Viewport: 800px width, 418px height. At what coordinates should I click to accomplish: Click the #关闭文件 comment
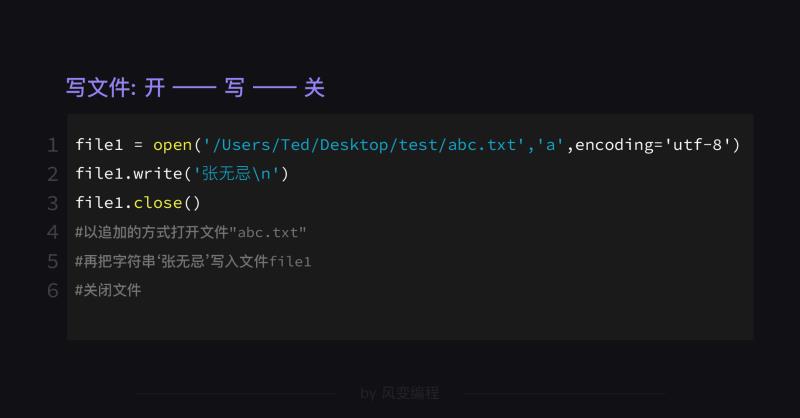click(x=108, y=290)
